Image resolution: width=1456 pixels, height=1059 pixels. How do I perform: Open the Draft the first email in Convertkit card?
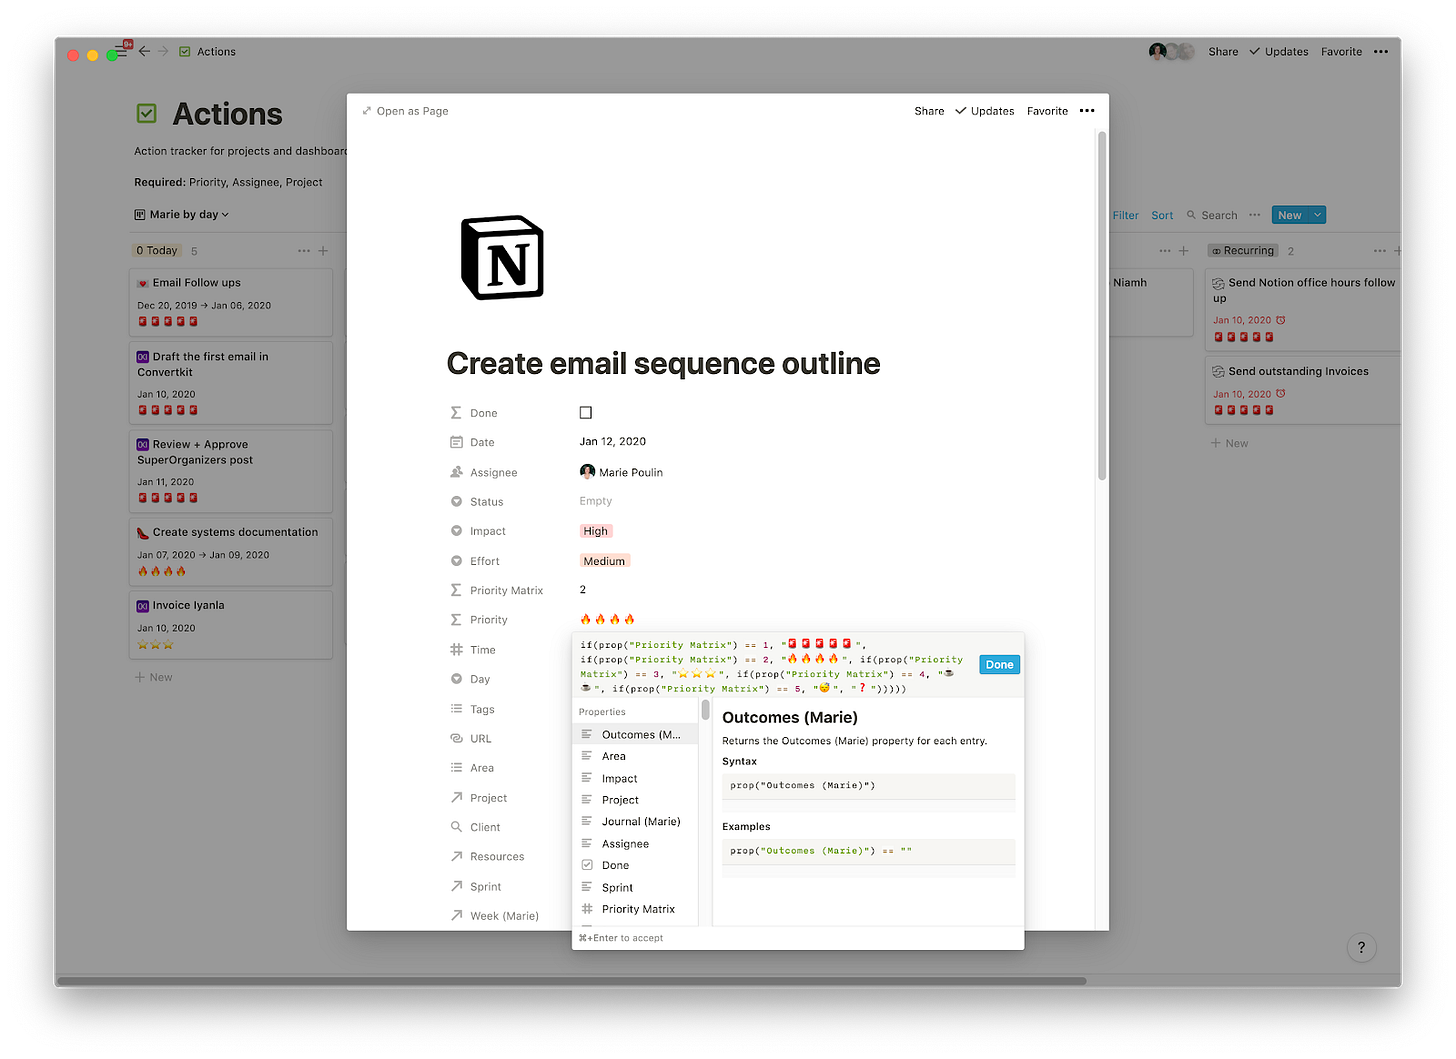coord(231,383)
